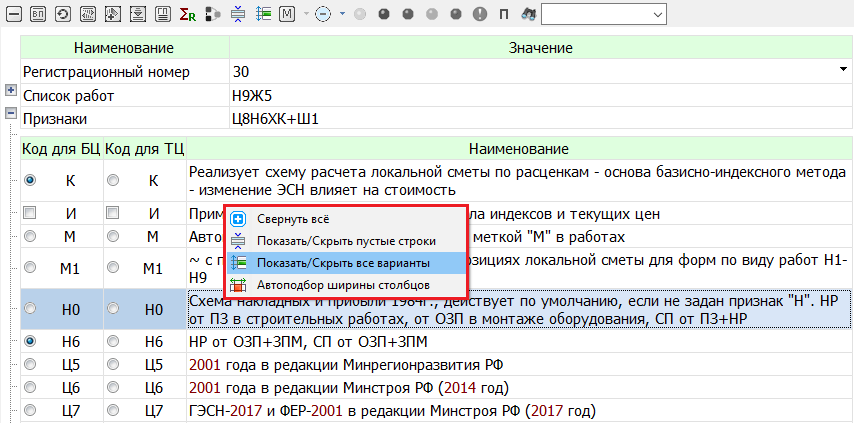Click the Sigma R summation icon
Viewport: 854px width, 423px height.
click(188, 15)
